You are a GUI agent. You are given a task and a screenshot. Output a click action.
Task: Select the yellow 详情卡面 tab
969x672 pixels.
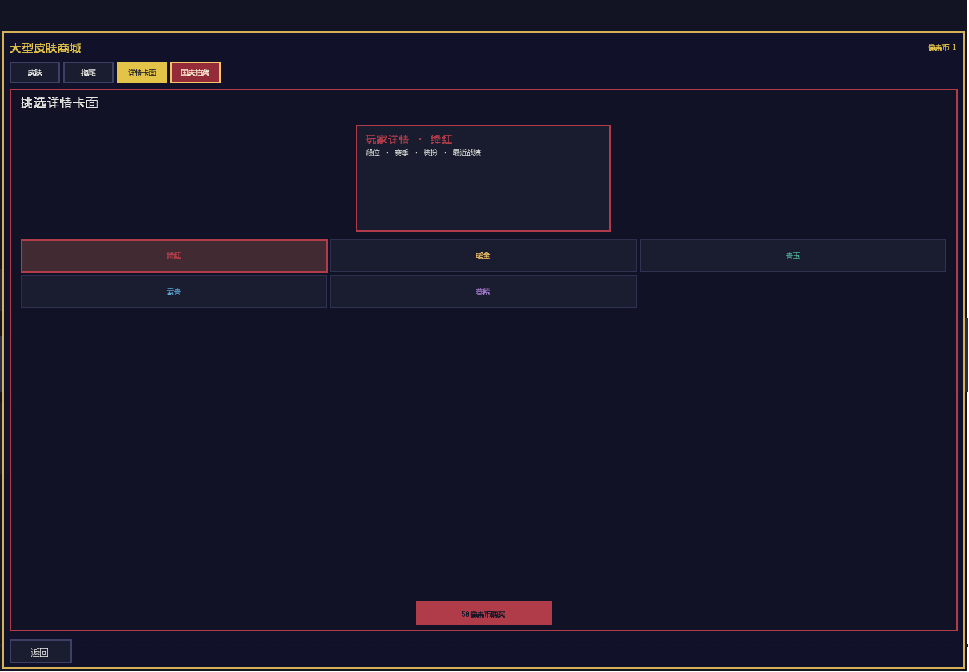tap(142, 72)
